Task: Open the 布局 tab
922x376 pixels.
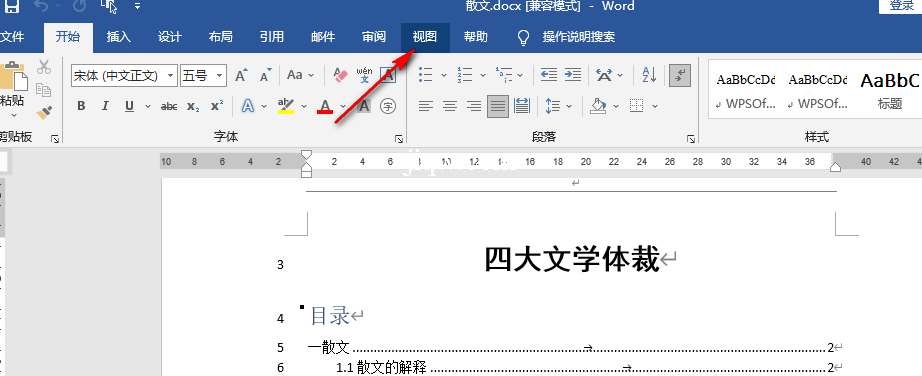Action: (x=221, y=38)
